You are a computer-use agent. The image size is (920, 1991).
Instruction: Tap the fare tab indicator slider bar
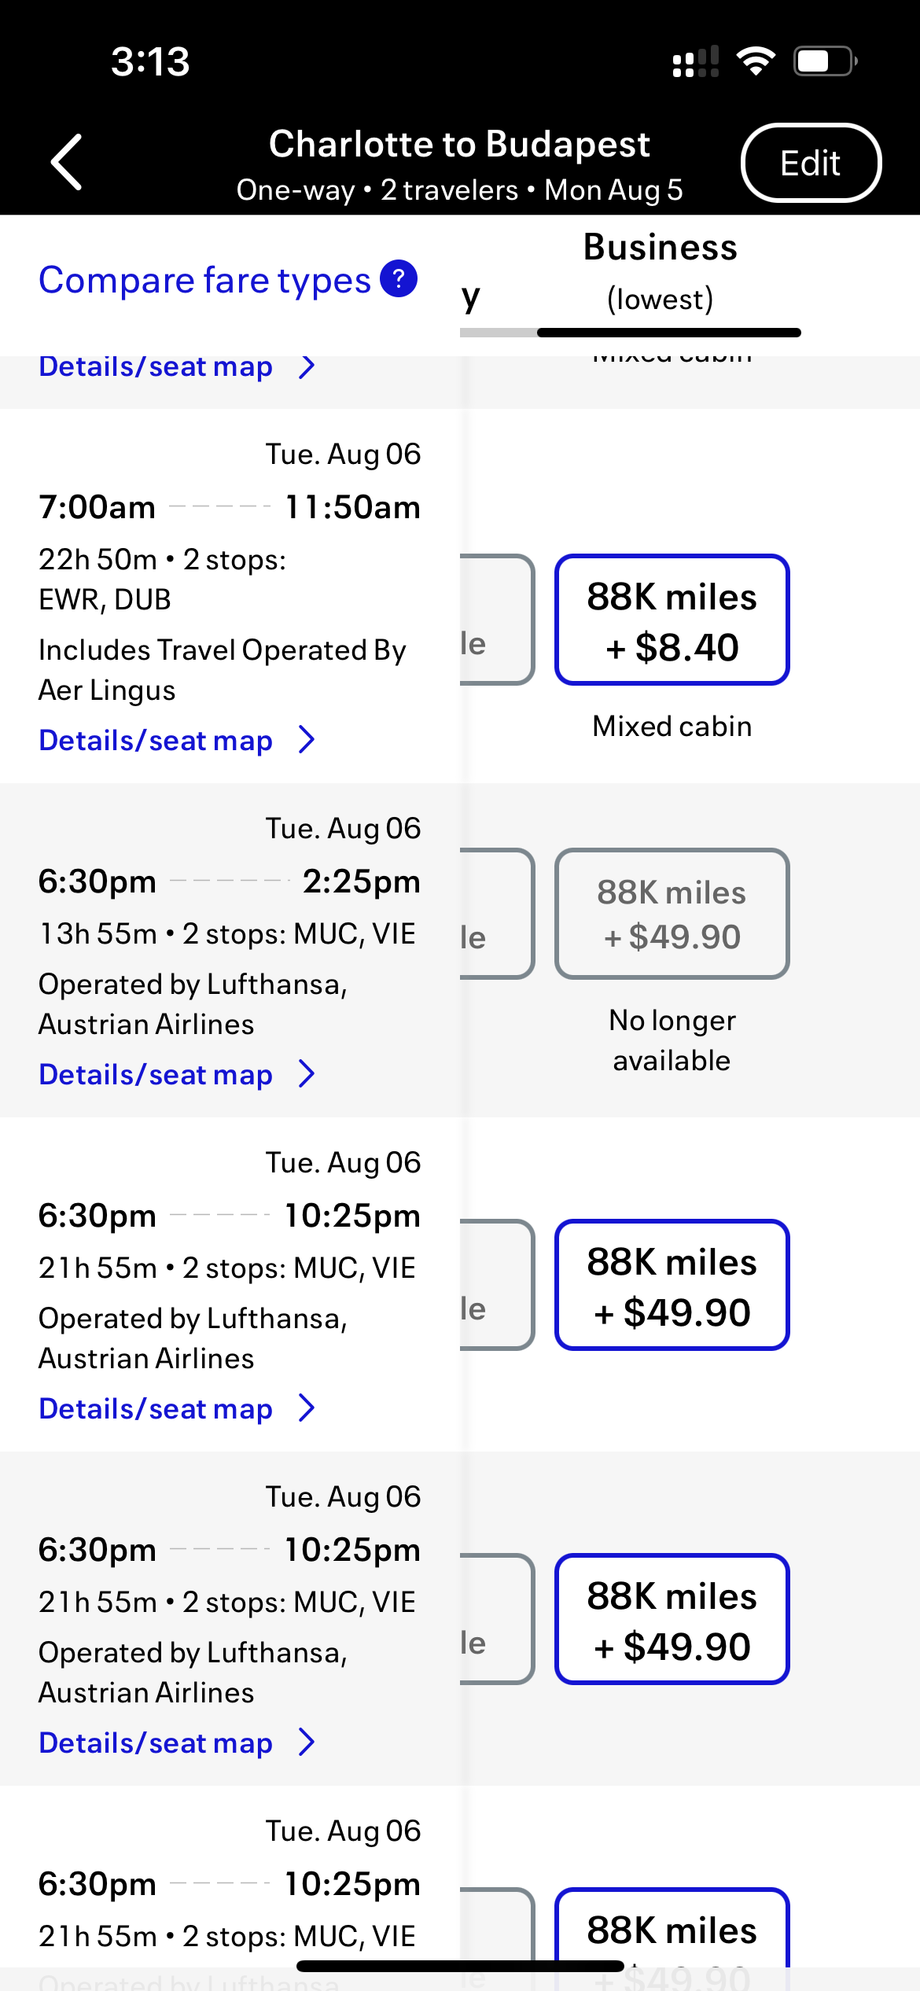(x=668, y=332)
